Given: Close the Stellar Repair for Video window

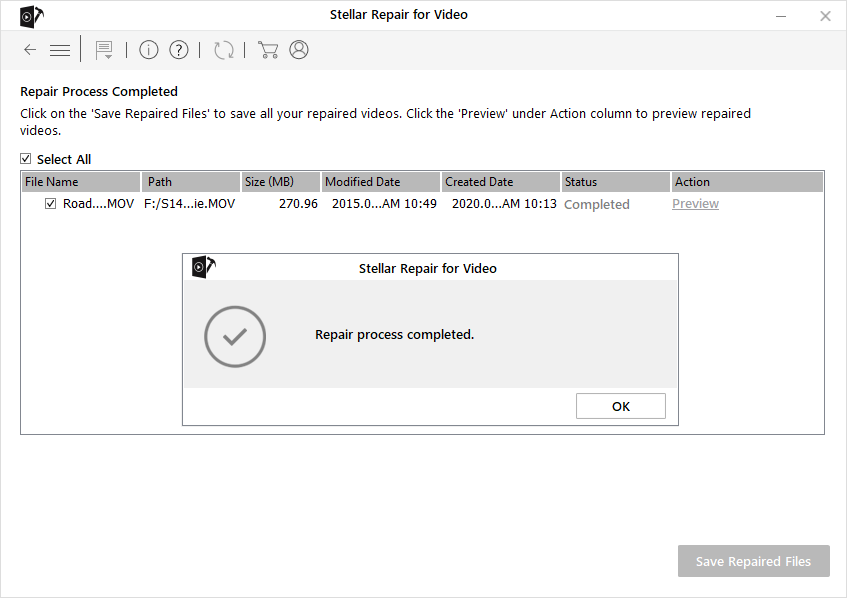Looking at the screenshot, I should (825, 16).
